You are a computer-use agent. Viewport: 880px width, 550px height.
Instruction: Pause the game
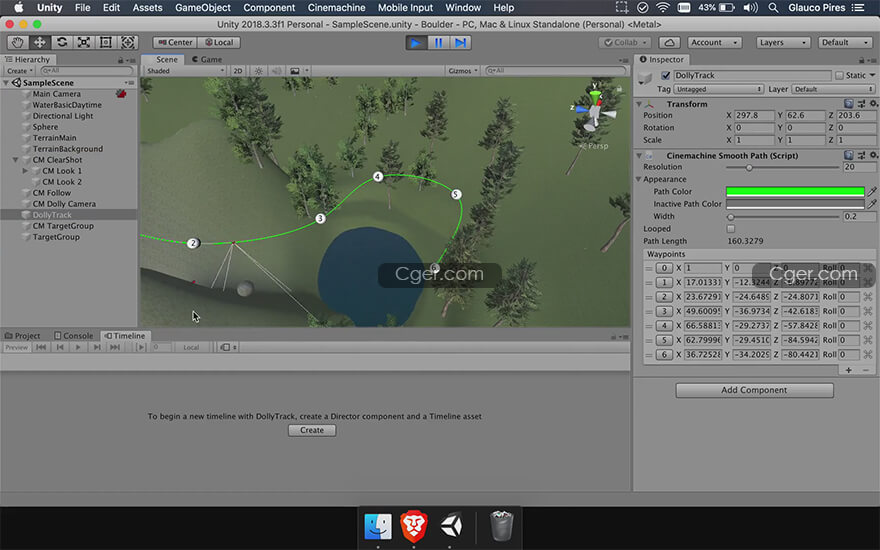[438, 43]
